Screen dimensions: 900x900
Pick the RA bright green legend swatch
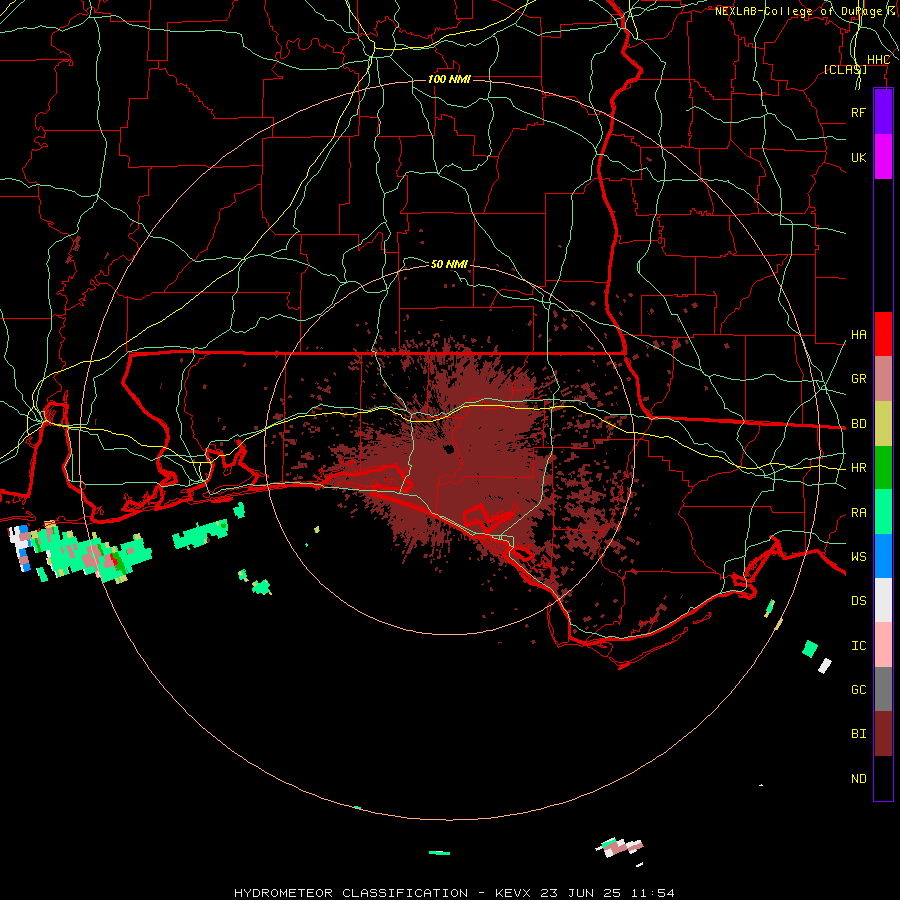883,512
